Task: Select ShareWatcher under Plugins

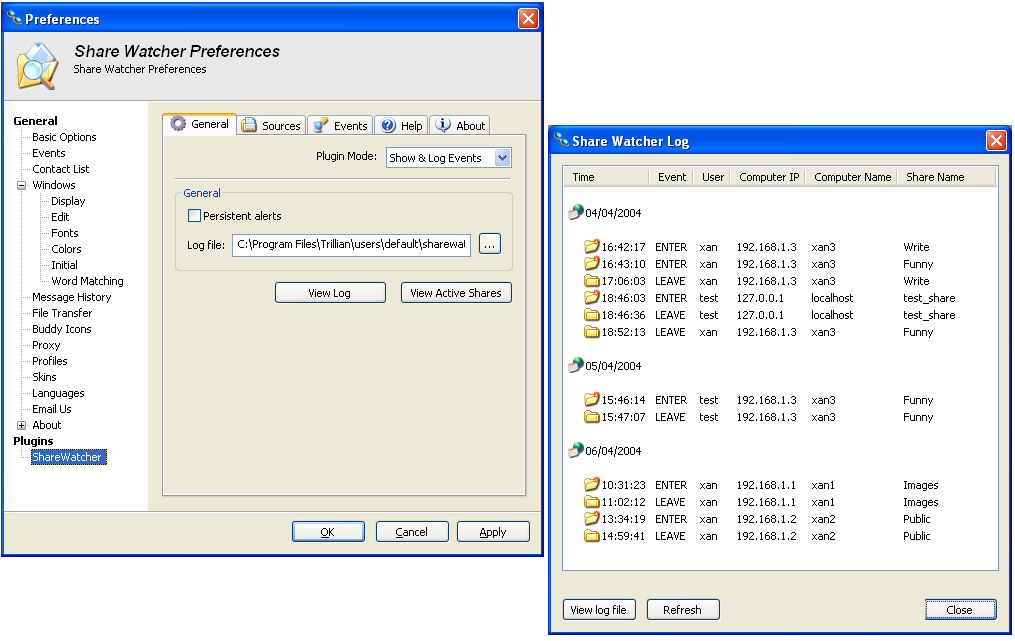Action: (x=69, y=457)
